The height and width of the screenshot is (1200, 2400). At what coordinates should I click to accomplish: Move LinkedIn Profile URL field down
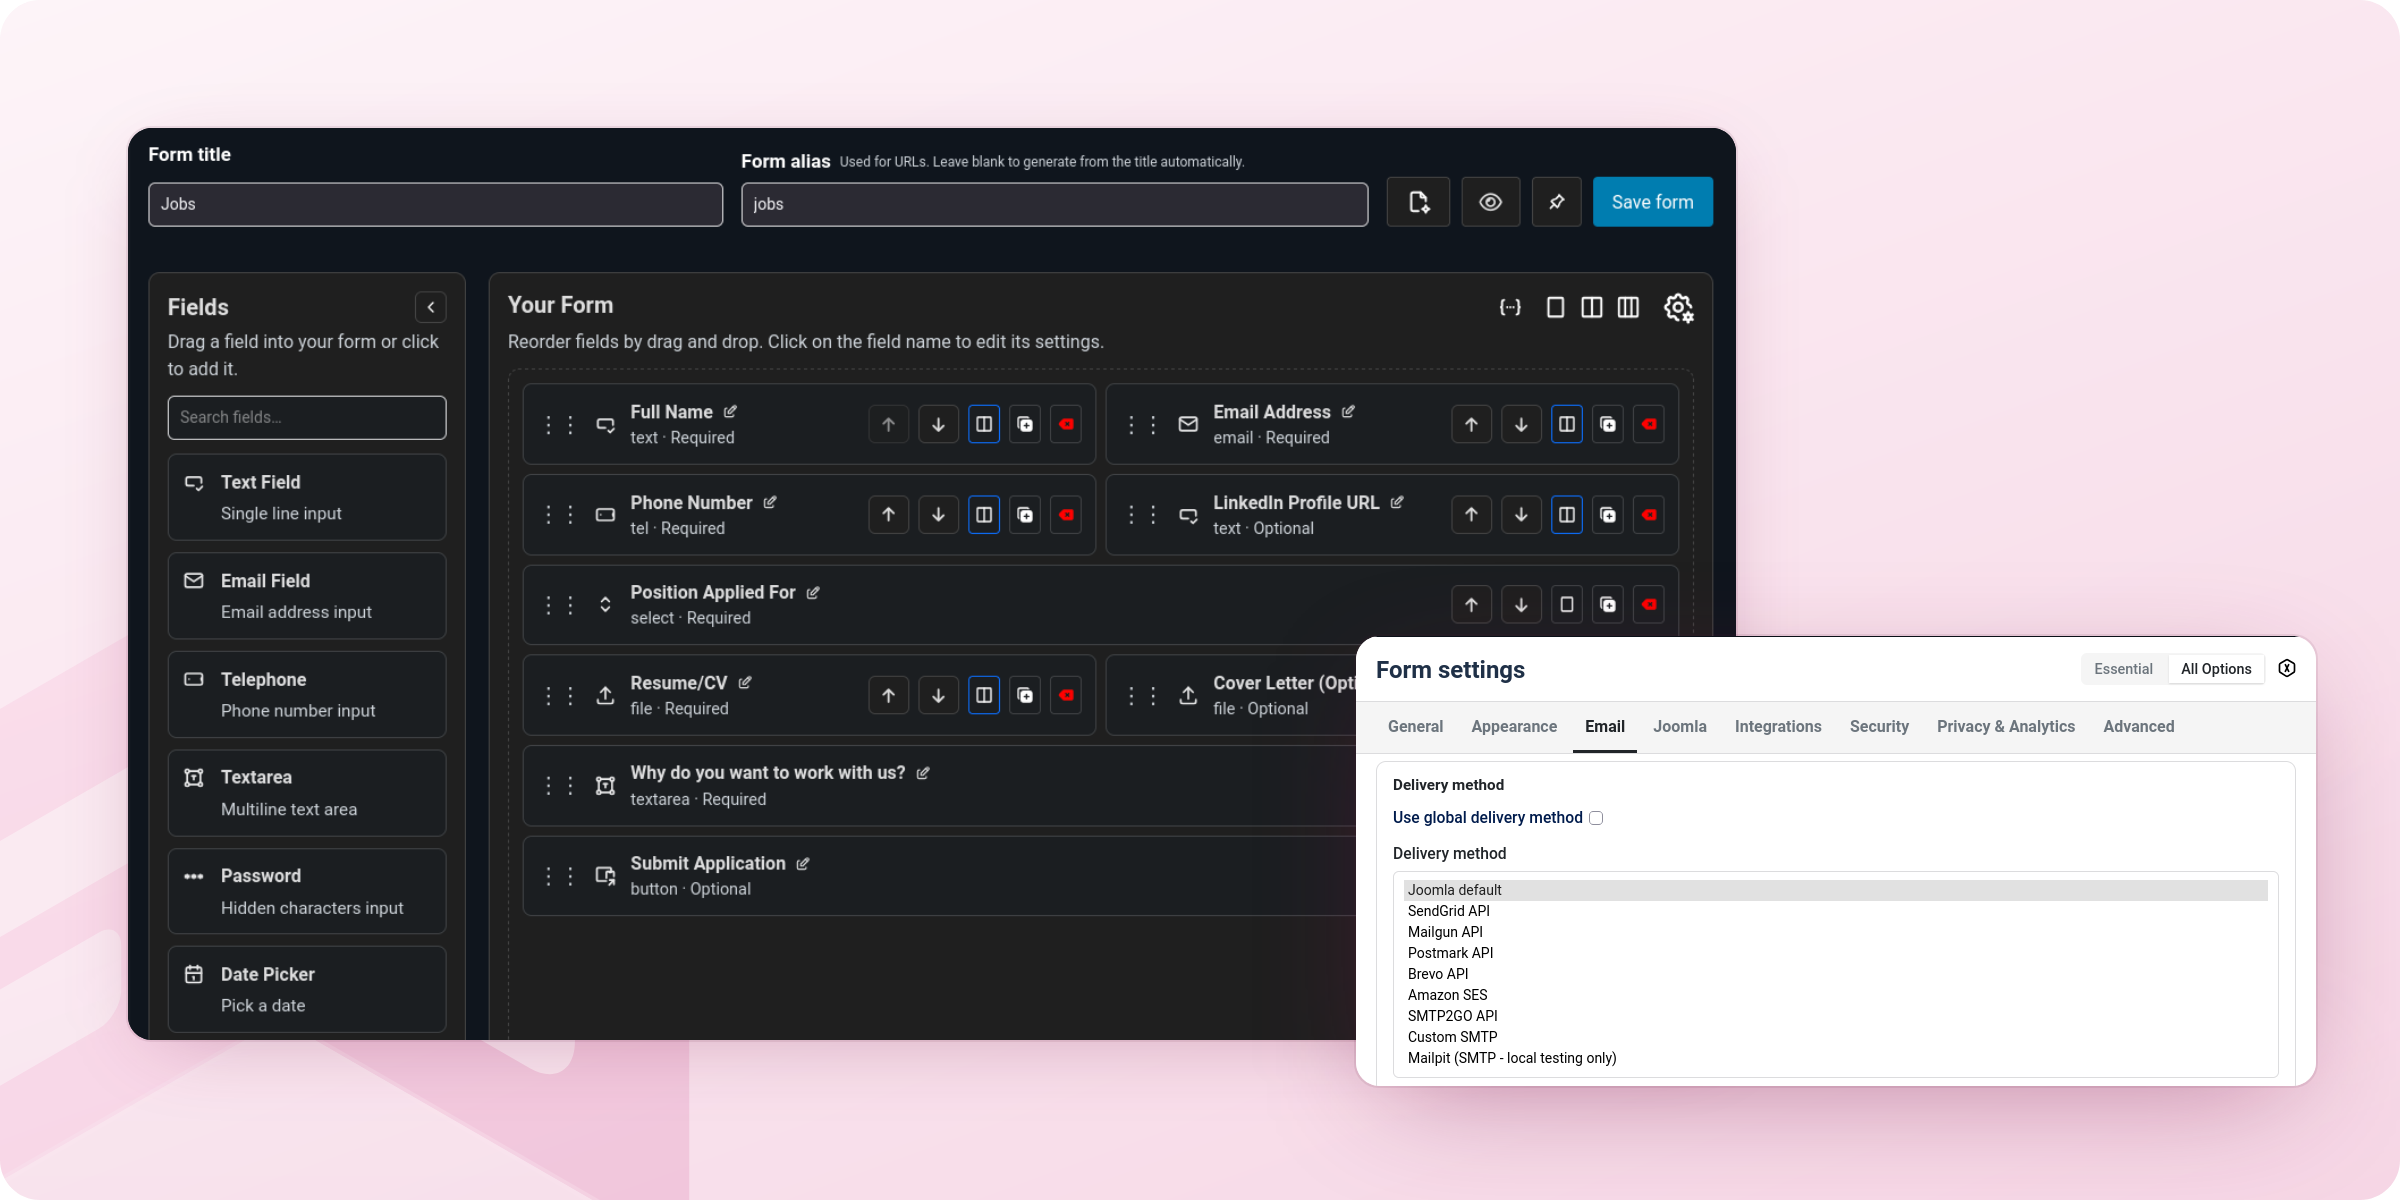point(1521,514)
